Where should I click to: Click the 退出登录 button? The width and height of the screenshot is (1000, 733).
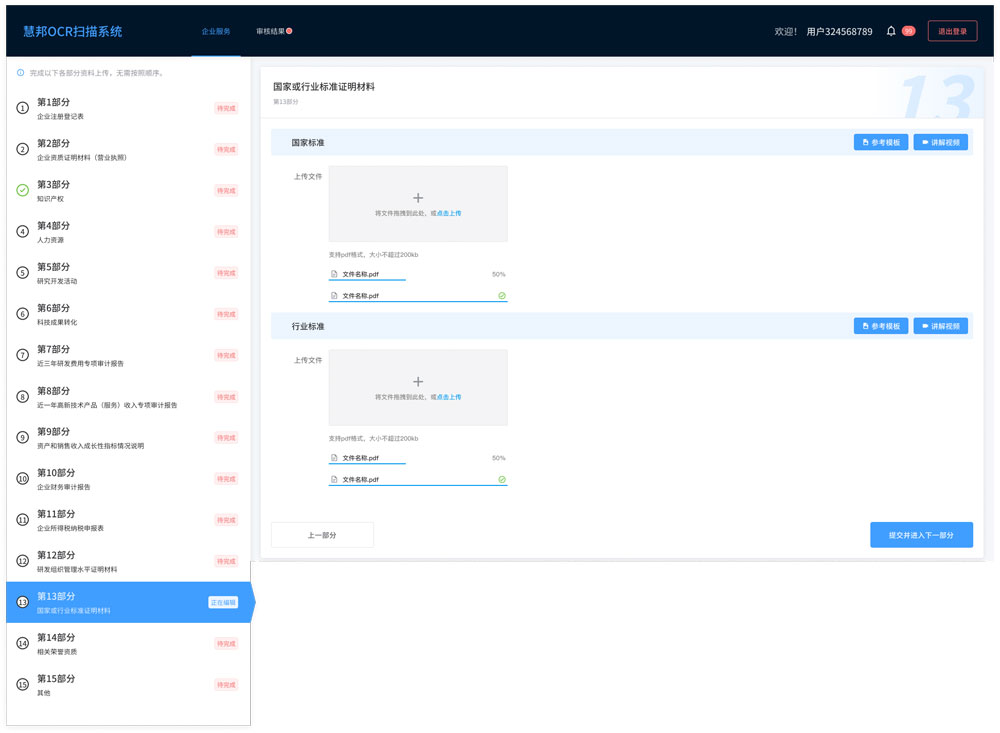952,31
